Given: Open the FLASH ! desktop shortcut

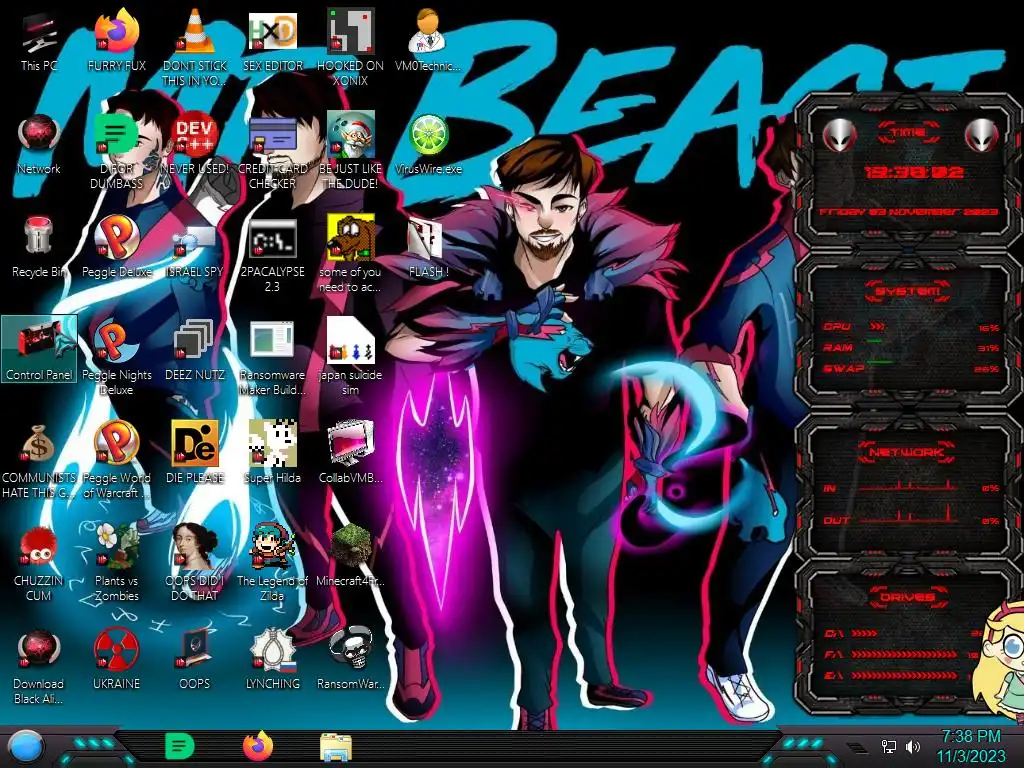Looking at the screenshot, I should click(x=428, y=248).
